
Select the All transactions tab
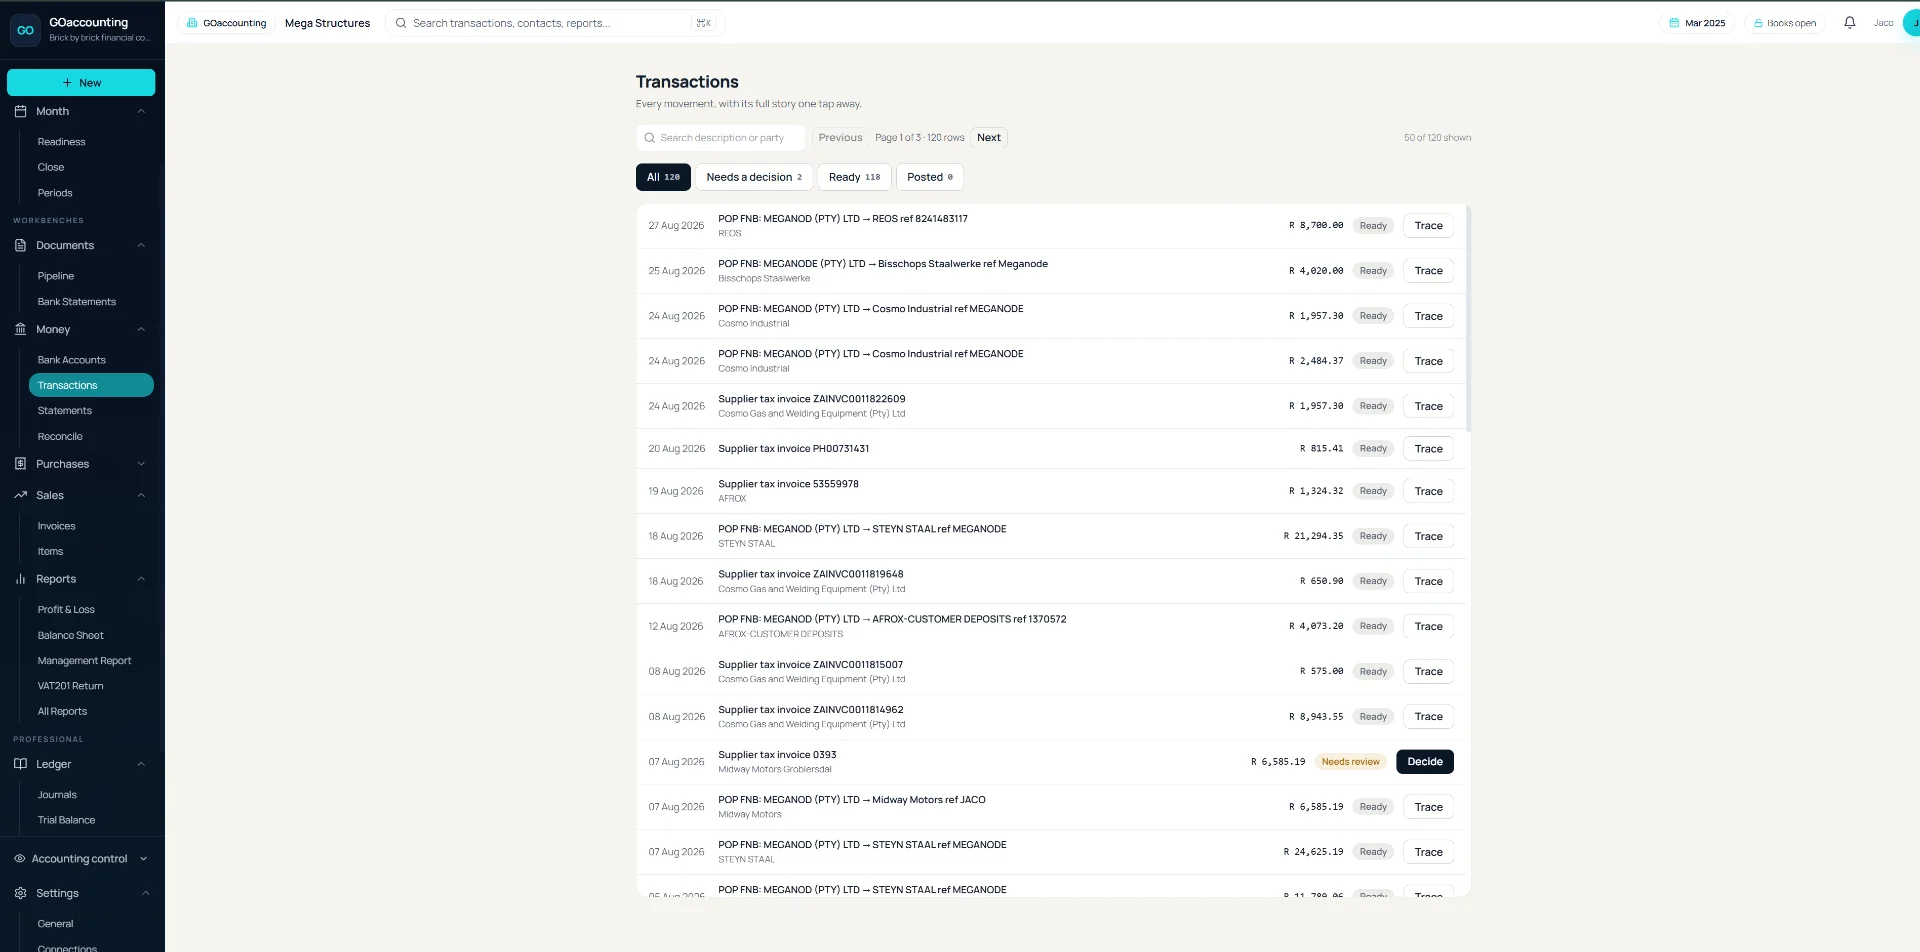click(x=663, y=177)
